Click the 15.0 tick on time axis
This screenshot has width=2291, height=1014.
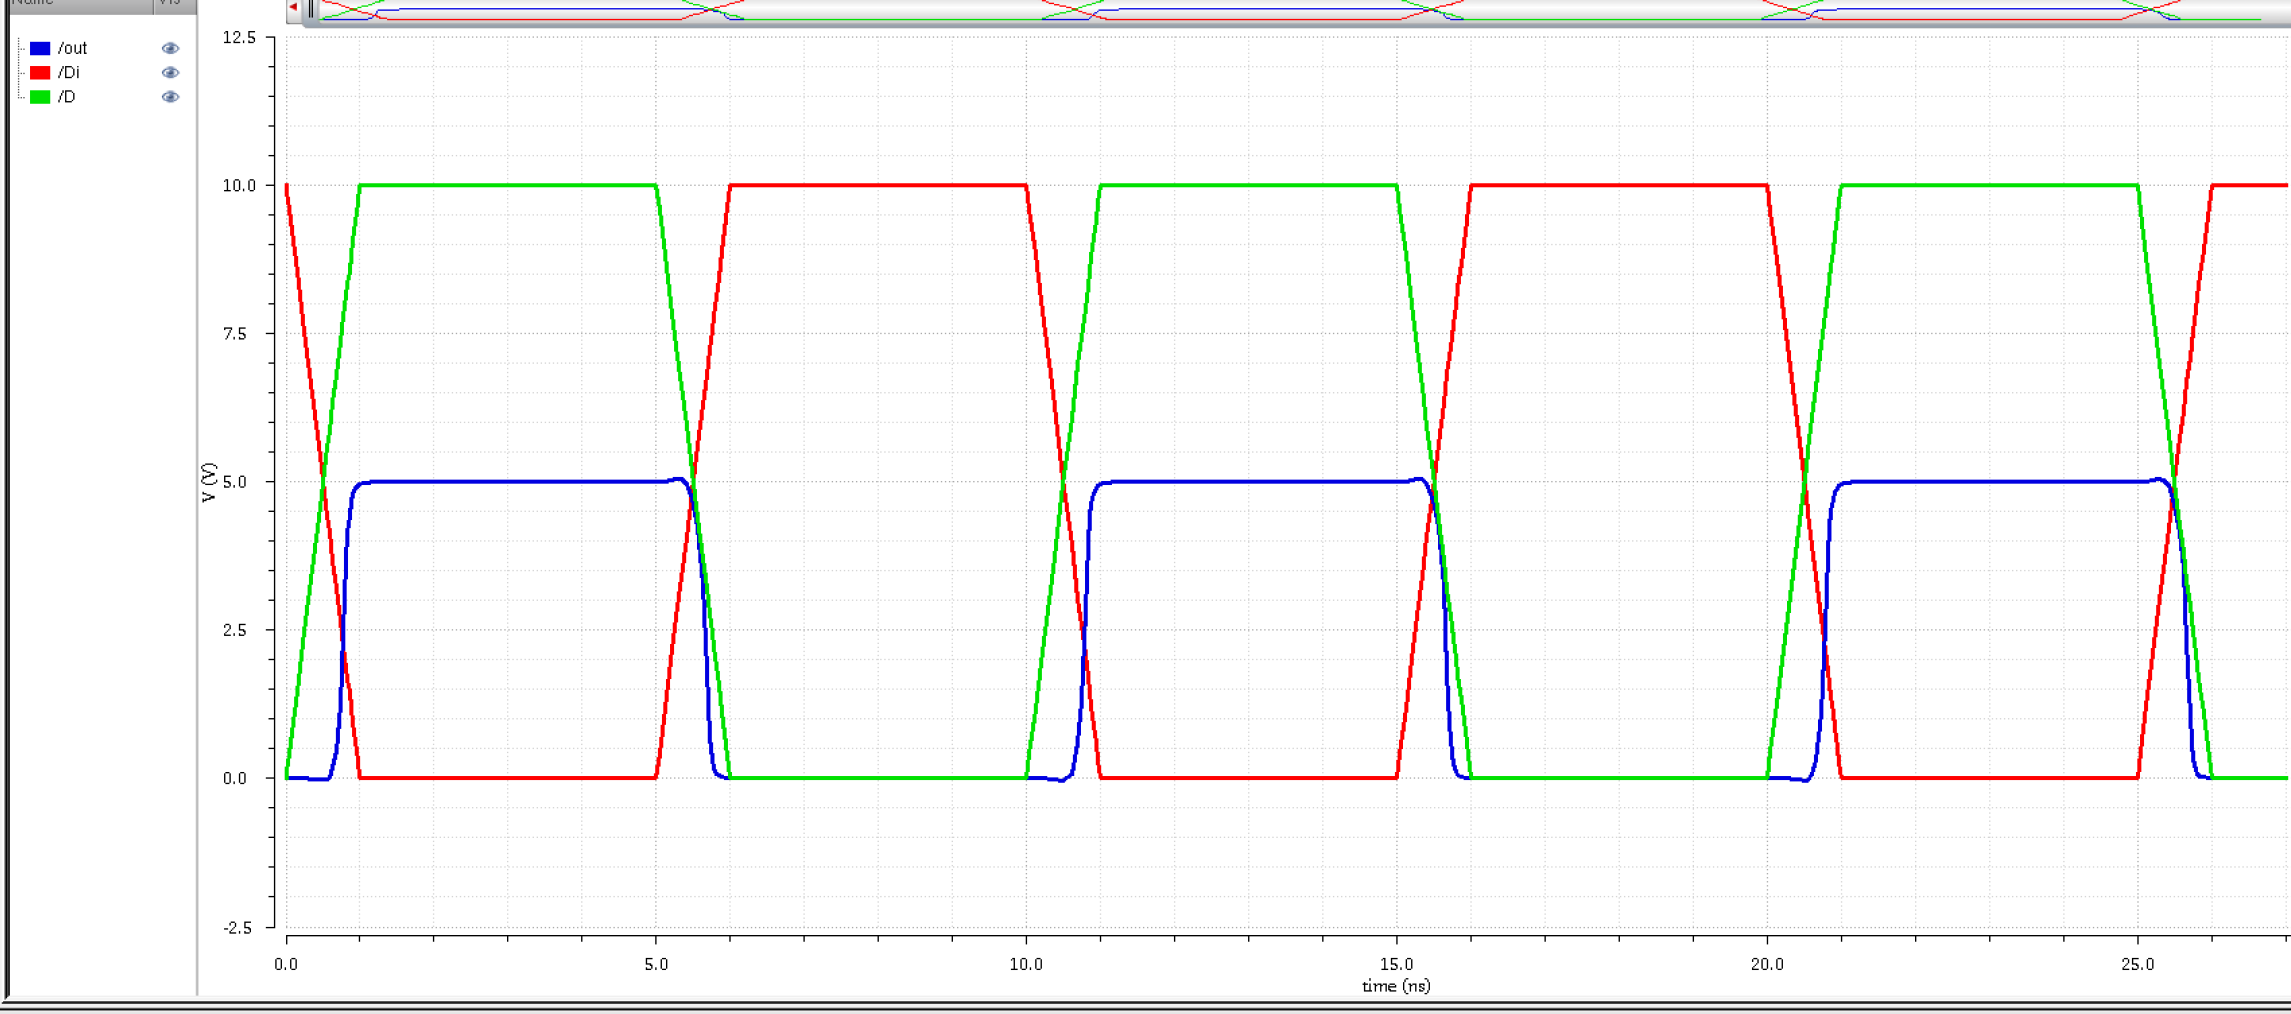click(x=1396, y=964)
